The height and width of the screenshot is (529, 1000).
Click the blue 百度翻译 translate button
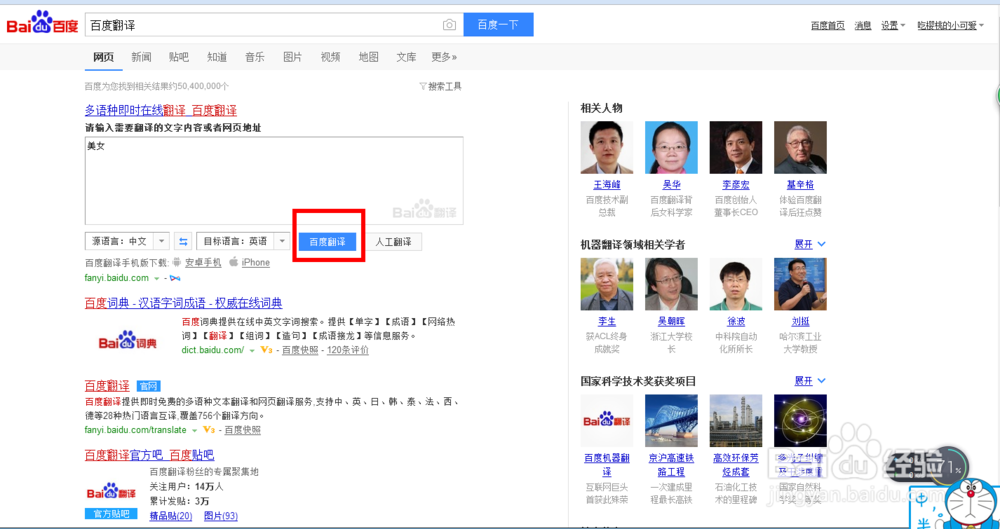[327, 242]
